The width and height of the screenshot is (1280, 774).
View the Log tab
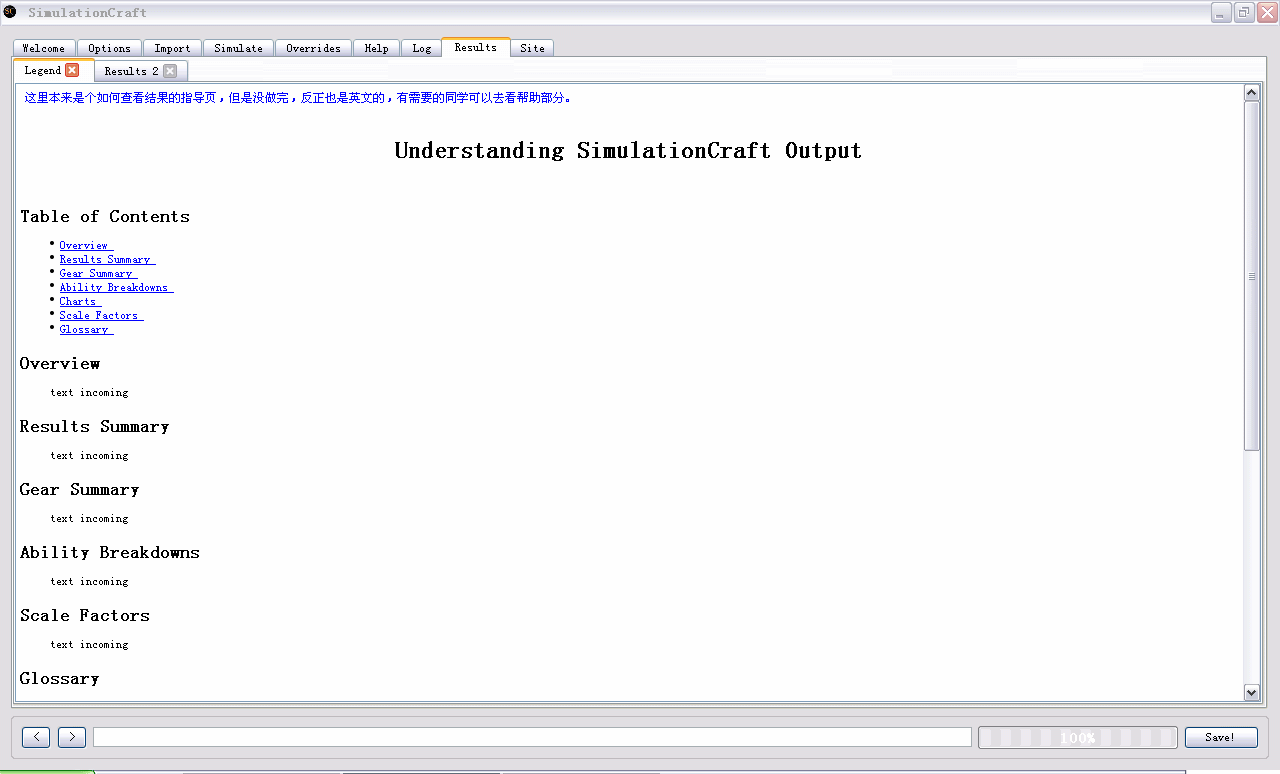(421, 48)
